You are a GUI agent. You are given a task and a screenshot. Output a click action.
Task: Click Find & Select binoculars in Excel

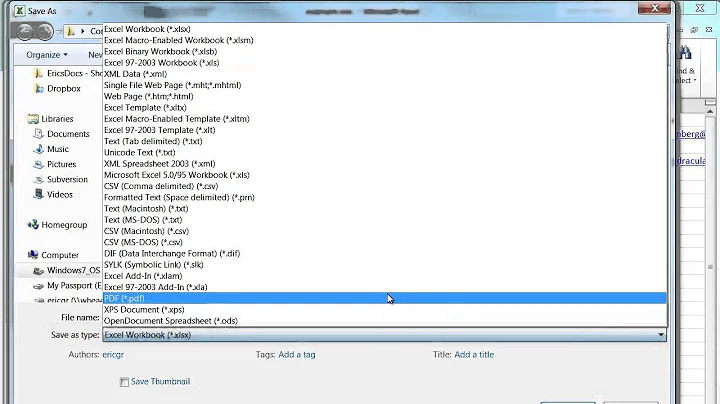685,53
